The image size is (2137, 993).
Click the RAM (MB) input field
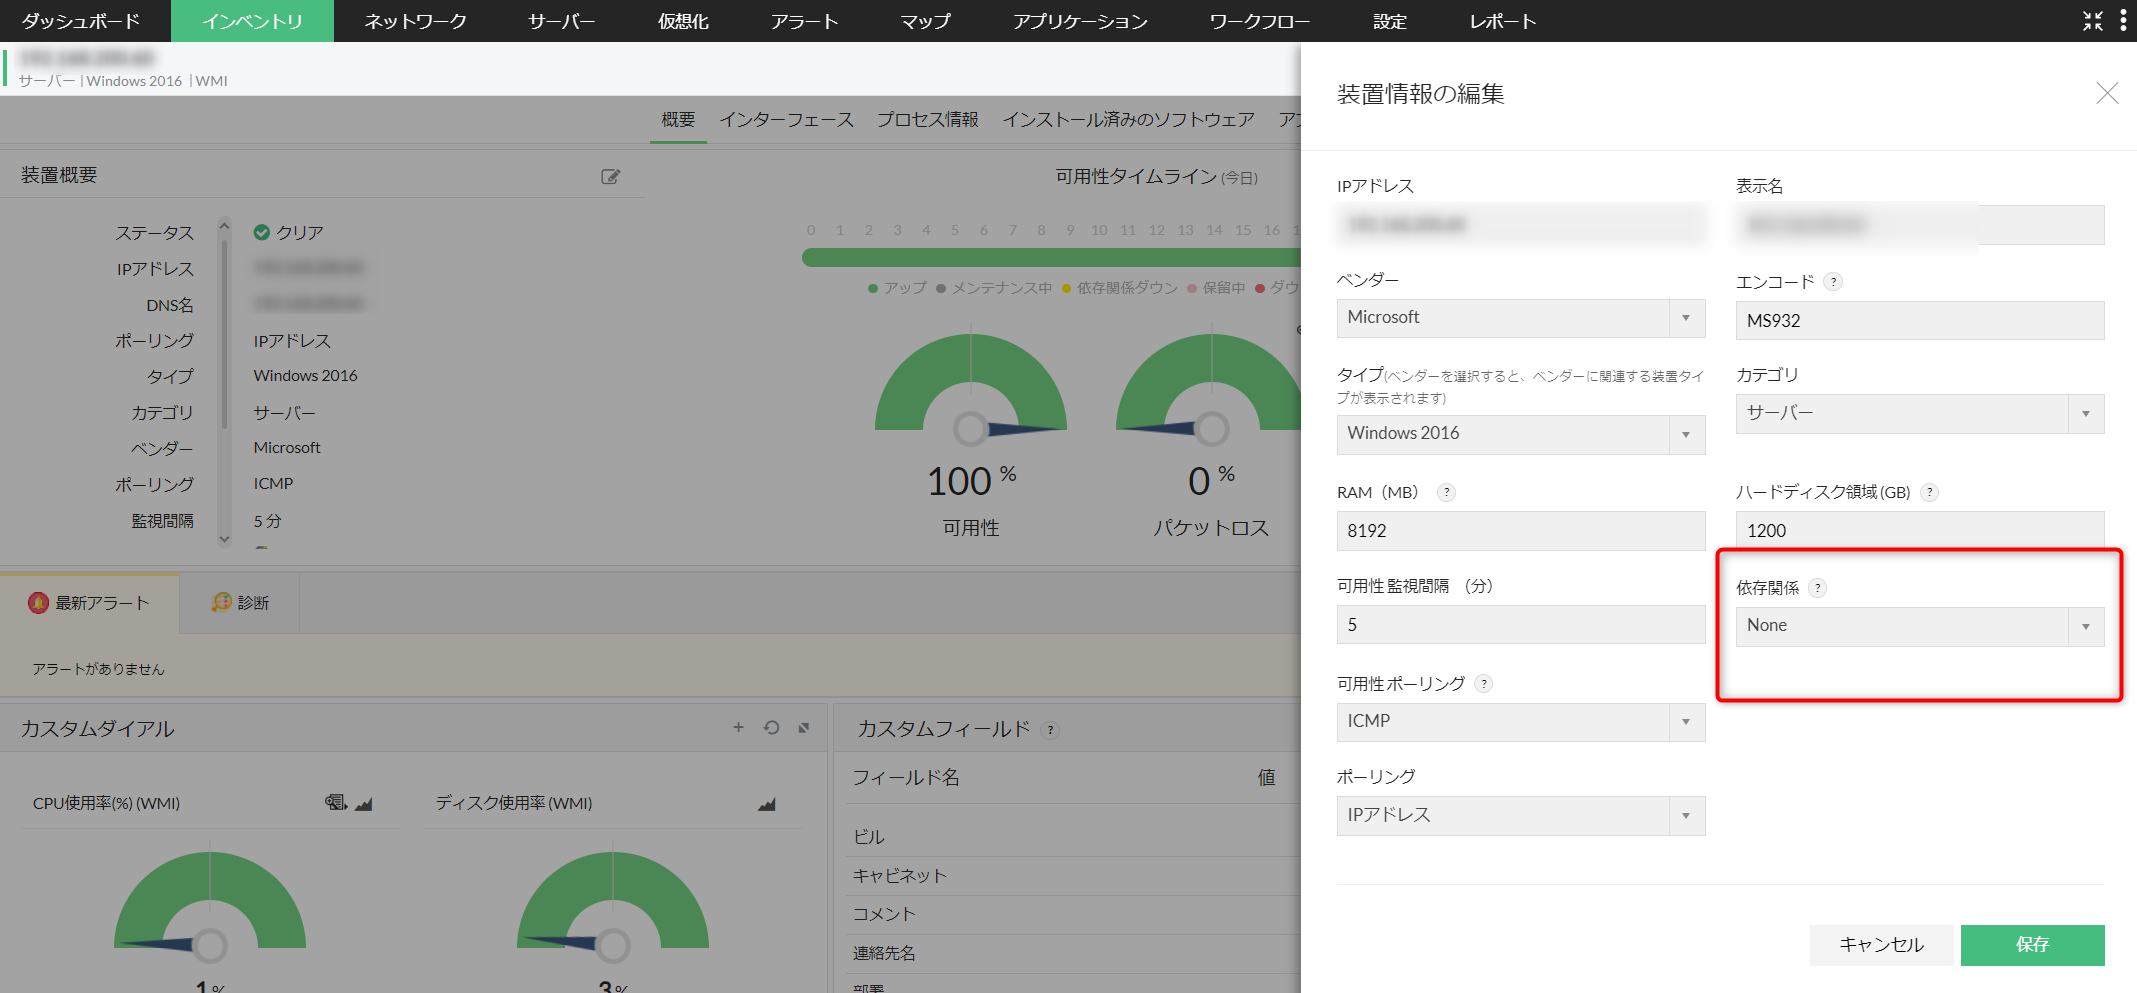click(x=1520, y=531)
